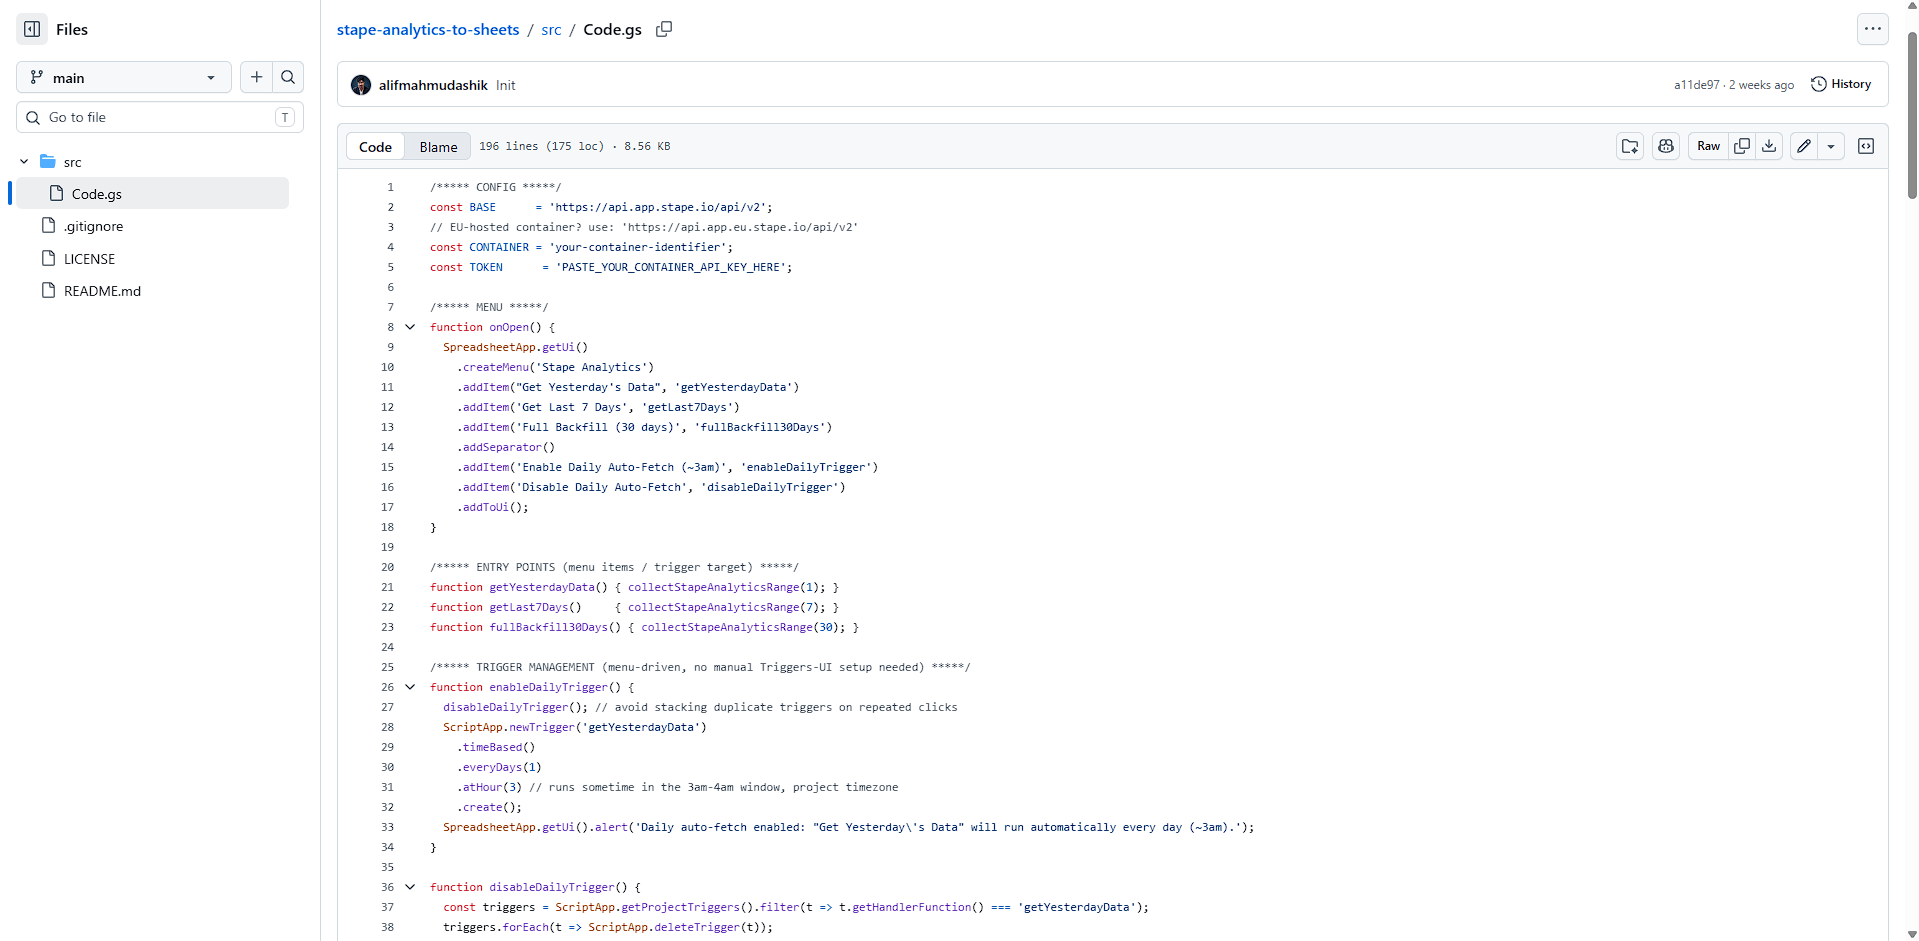Collapse disableDailyTrigger function at line 36

[x=410, y=887]
